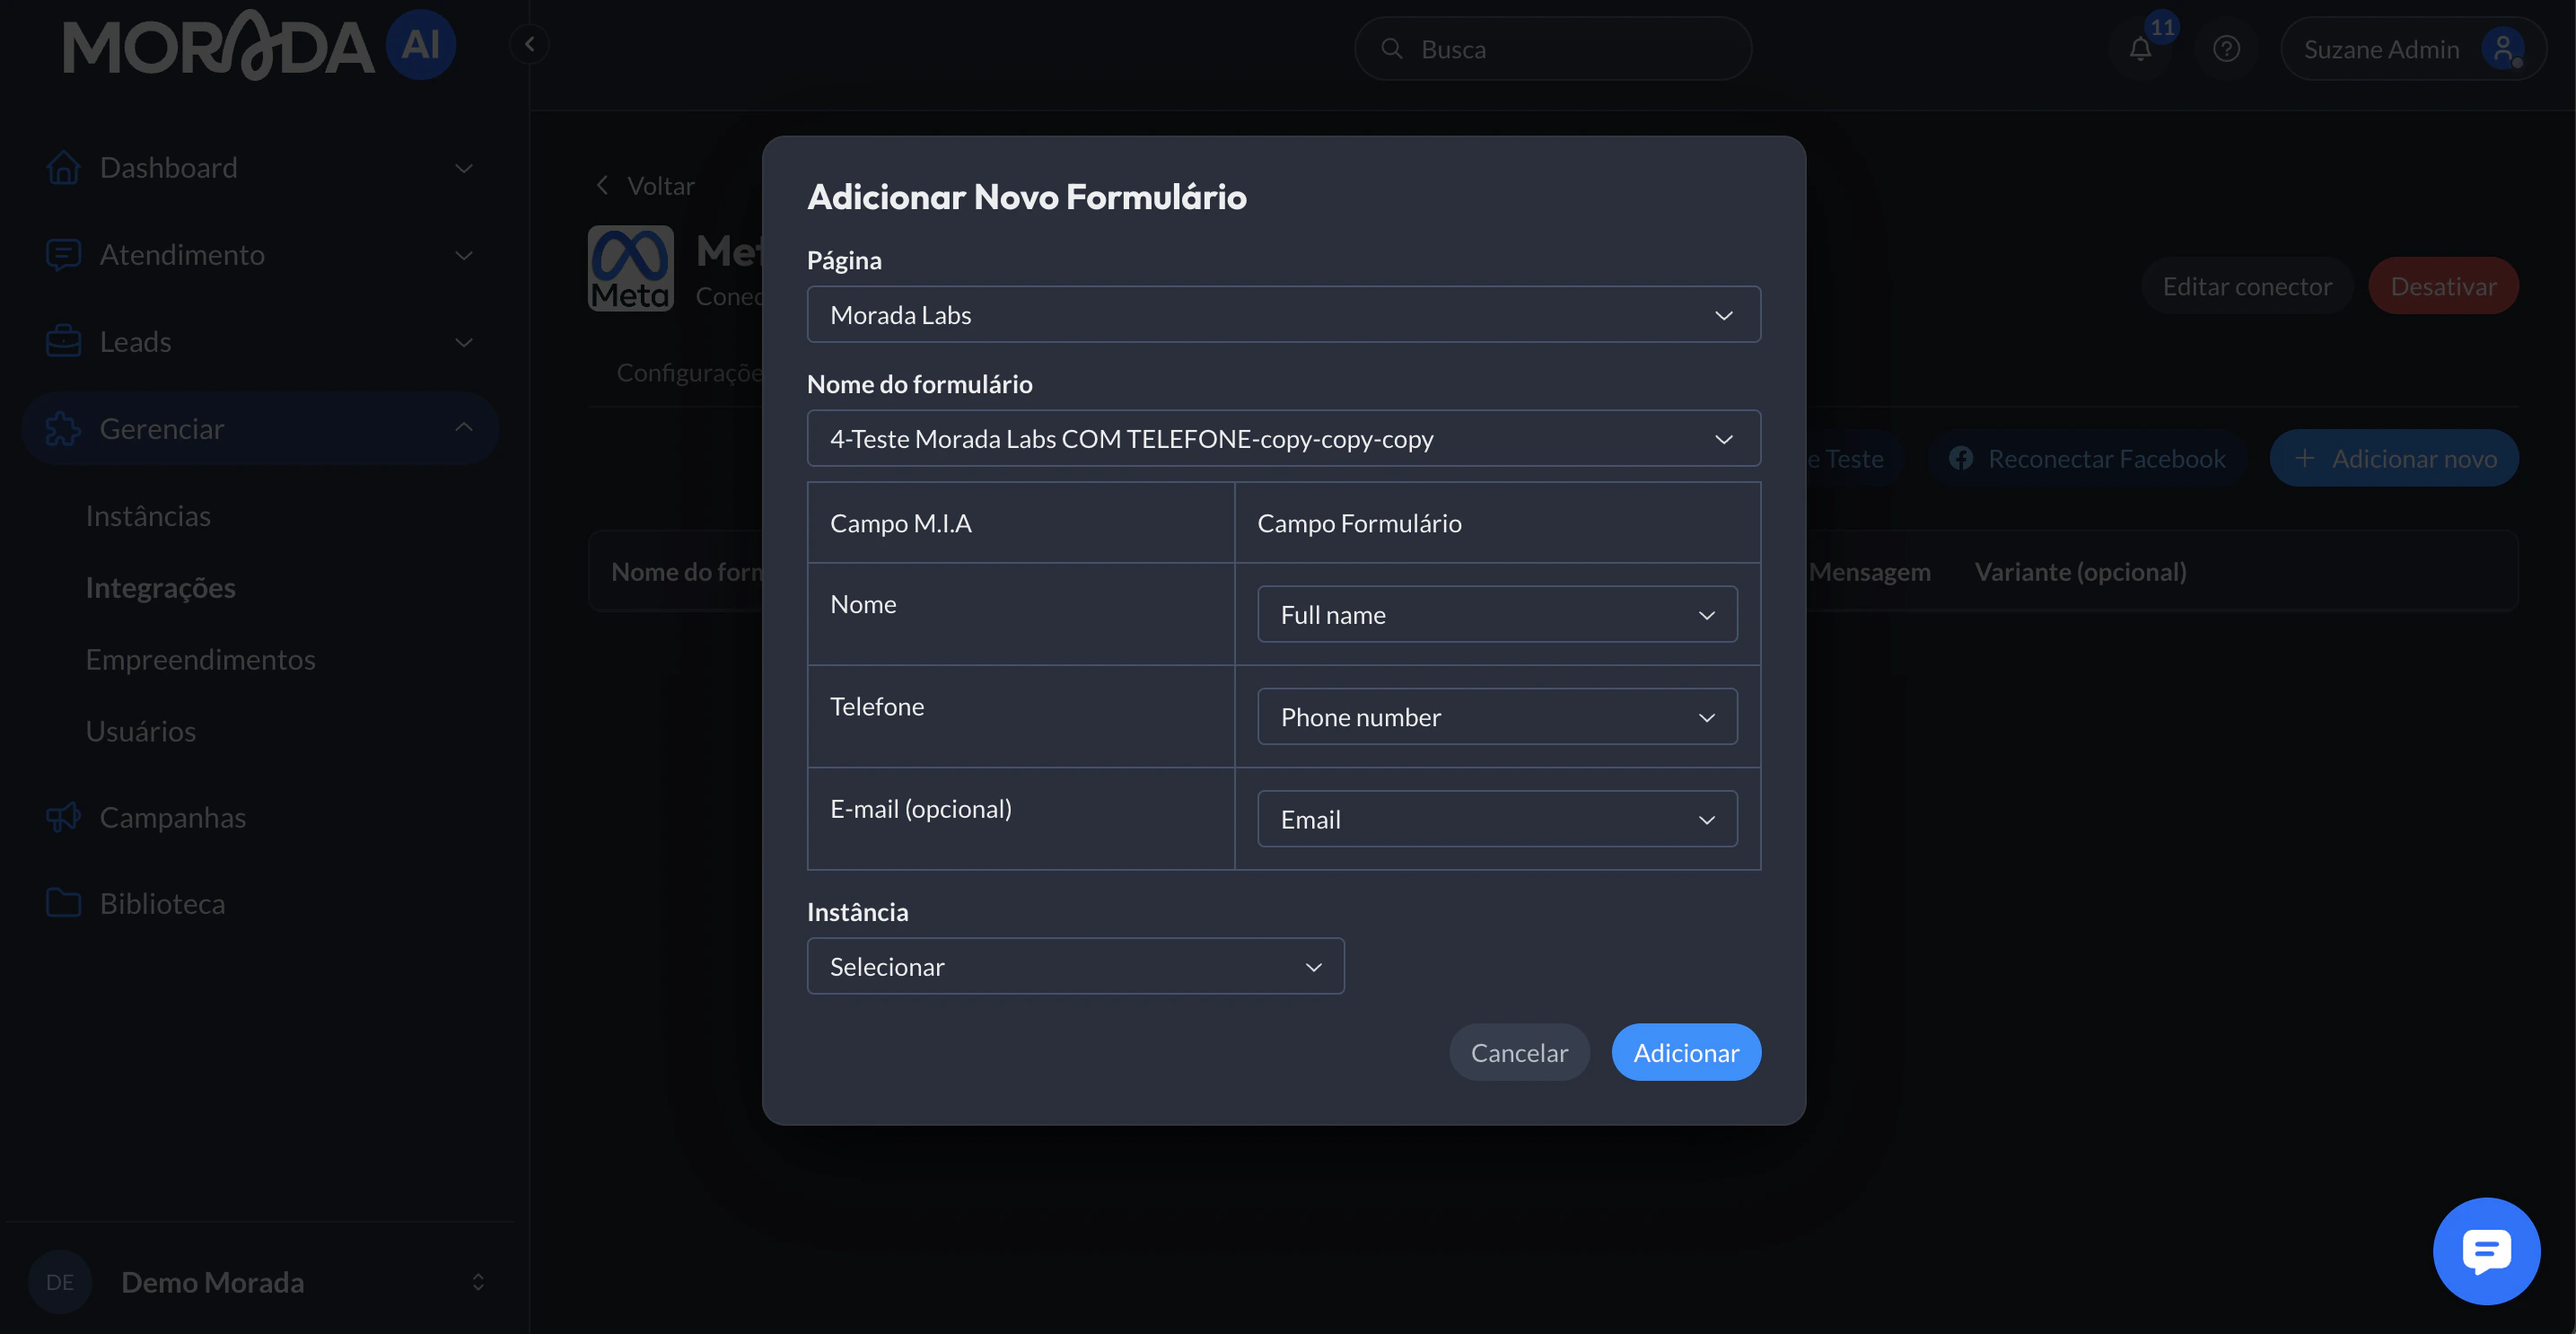
Task: Open the Full name field dropdown
Action: pyautogui.click(x=1496, y=615)
